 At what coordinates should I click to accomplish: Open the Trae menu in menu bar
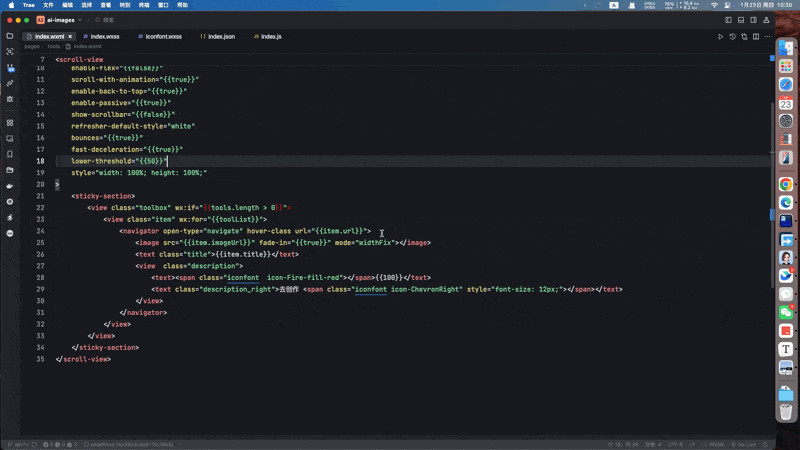tap(29, 5)
